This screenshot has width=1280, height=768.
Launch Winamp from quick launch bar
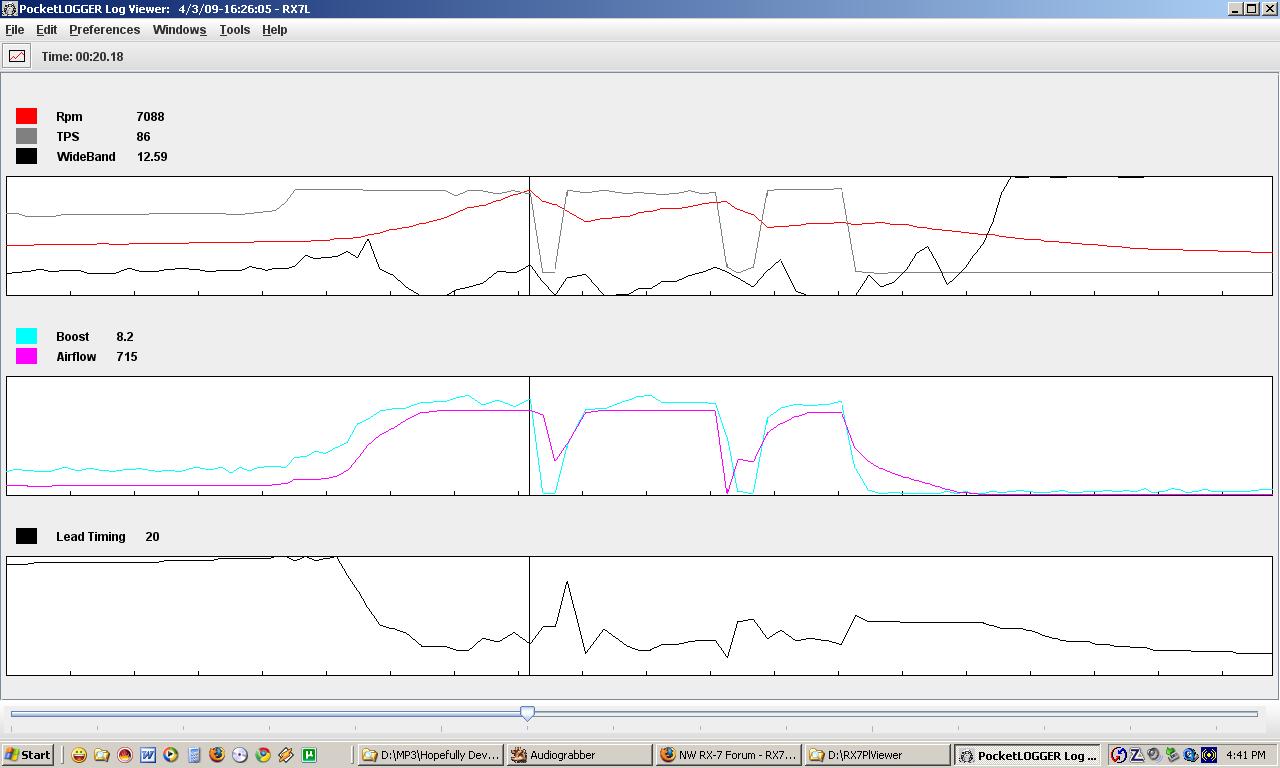[x=286, y=755]
